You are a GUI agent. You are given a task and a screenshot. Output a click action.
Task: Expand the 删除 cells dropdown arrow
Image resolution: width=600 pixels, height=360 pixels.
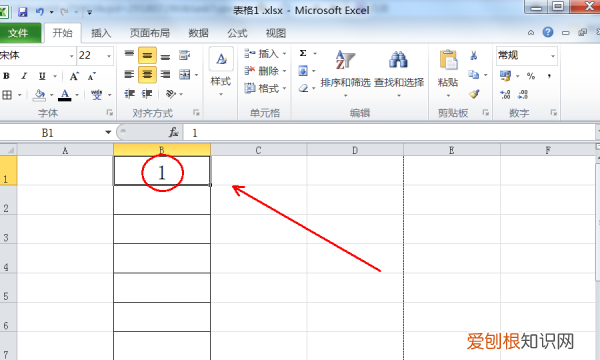[284, 71]
